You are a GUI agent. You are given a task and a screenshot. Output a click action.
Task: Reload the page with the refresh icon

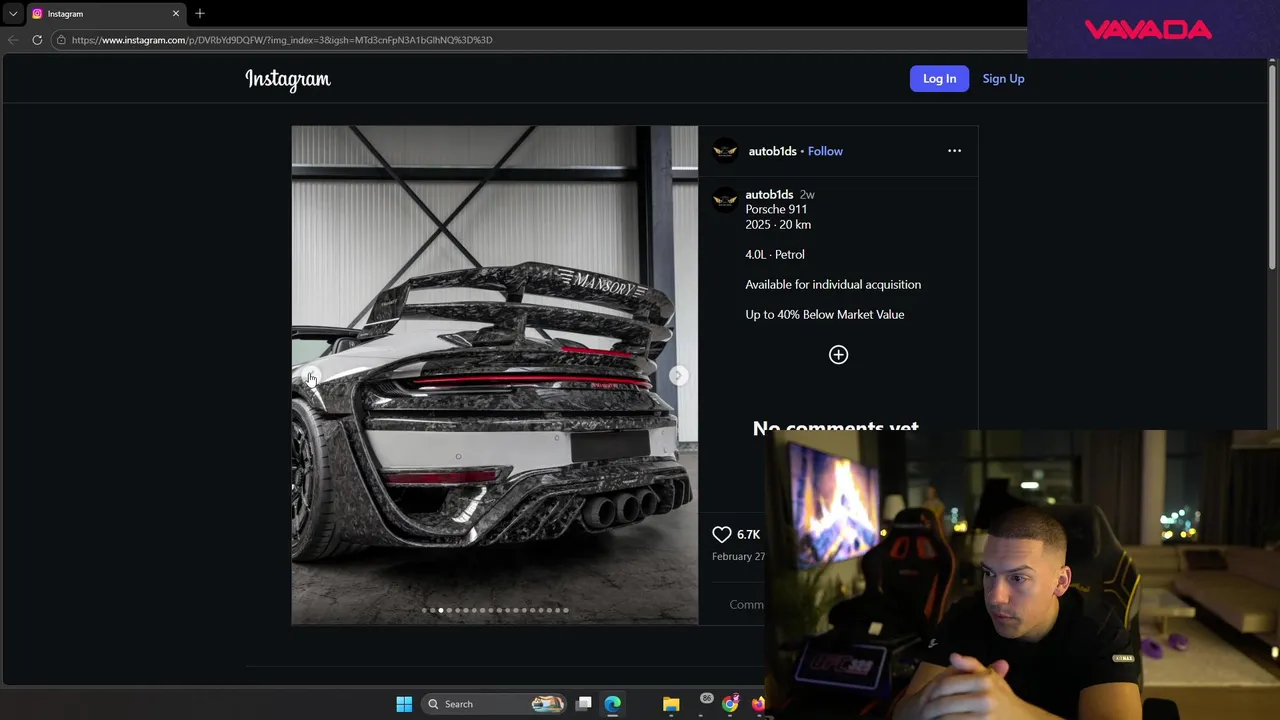[x=37, y=40]
